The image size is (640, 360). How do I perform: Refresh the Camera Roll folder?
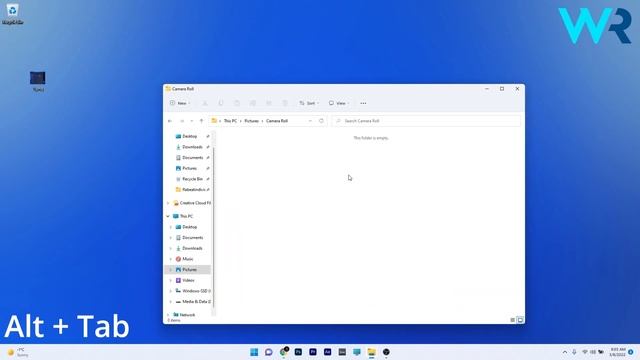[x=321, y=121]
